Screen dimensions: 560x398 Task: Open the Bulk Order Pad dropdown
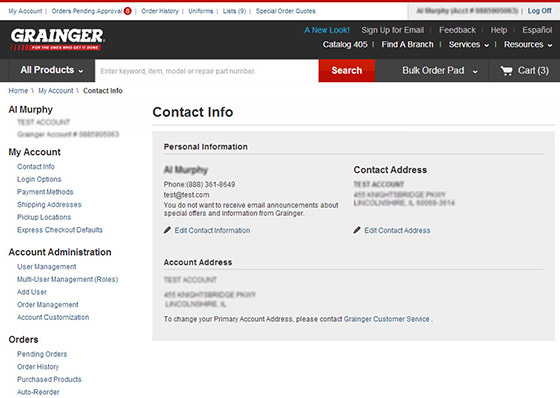[x=440, y=71]
